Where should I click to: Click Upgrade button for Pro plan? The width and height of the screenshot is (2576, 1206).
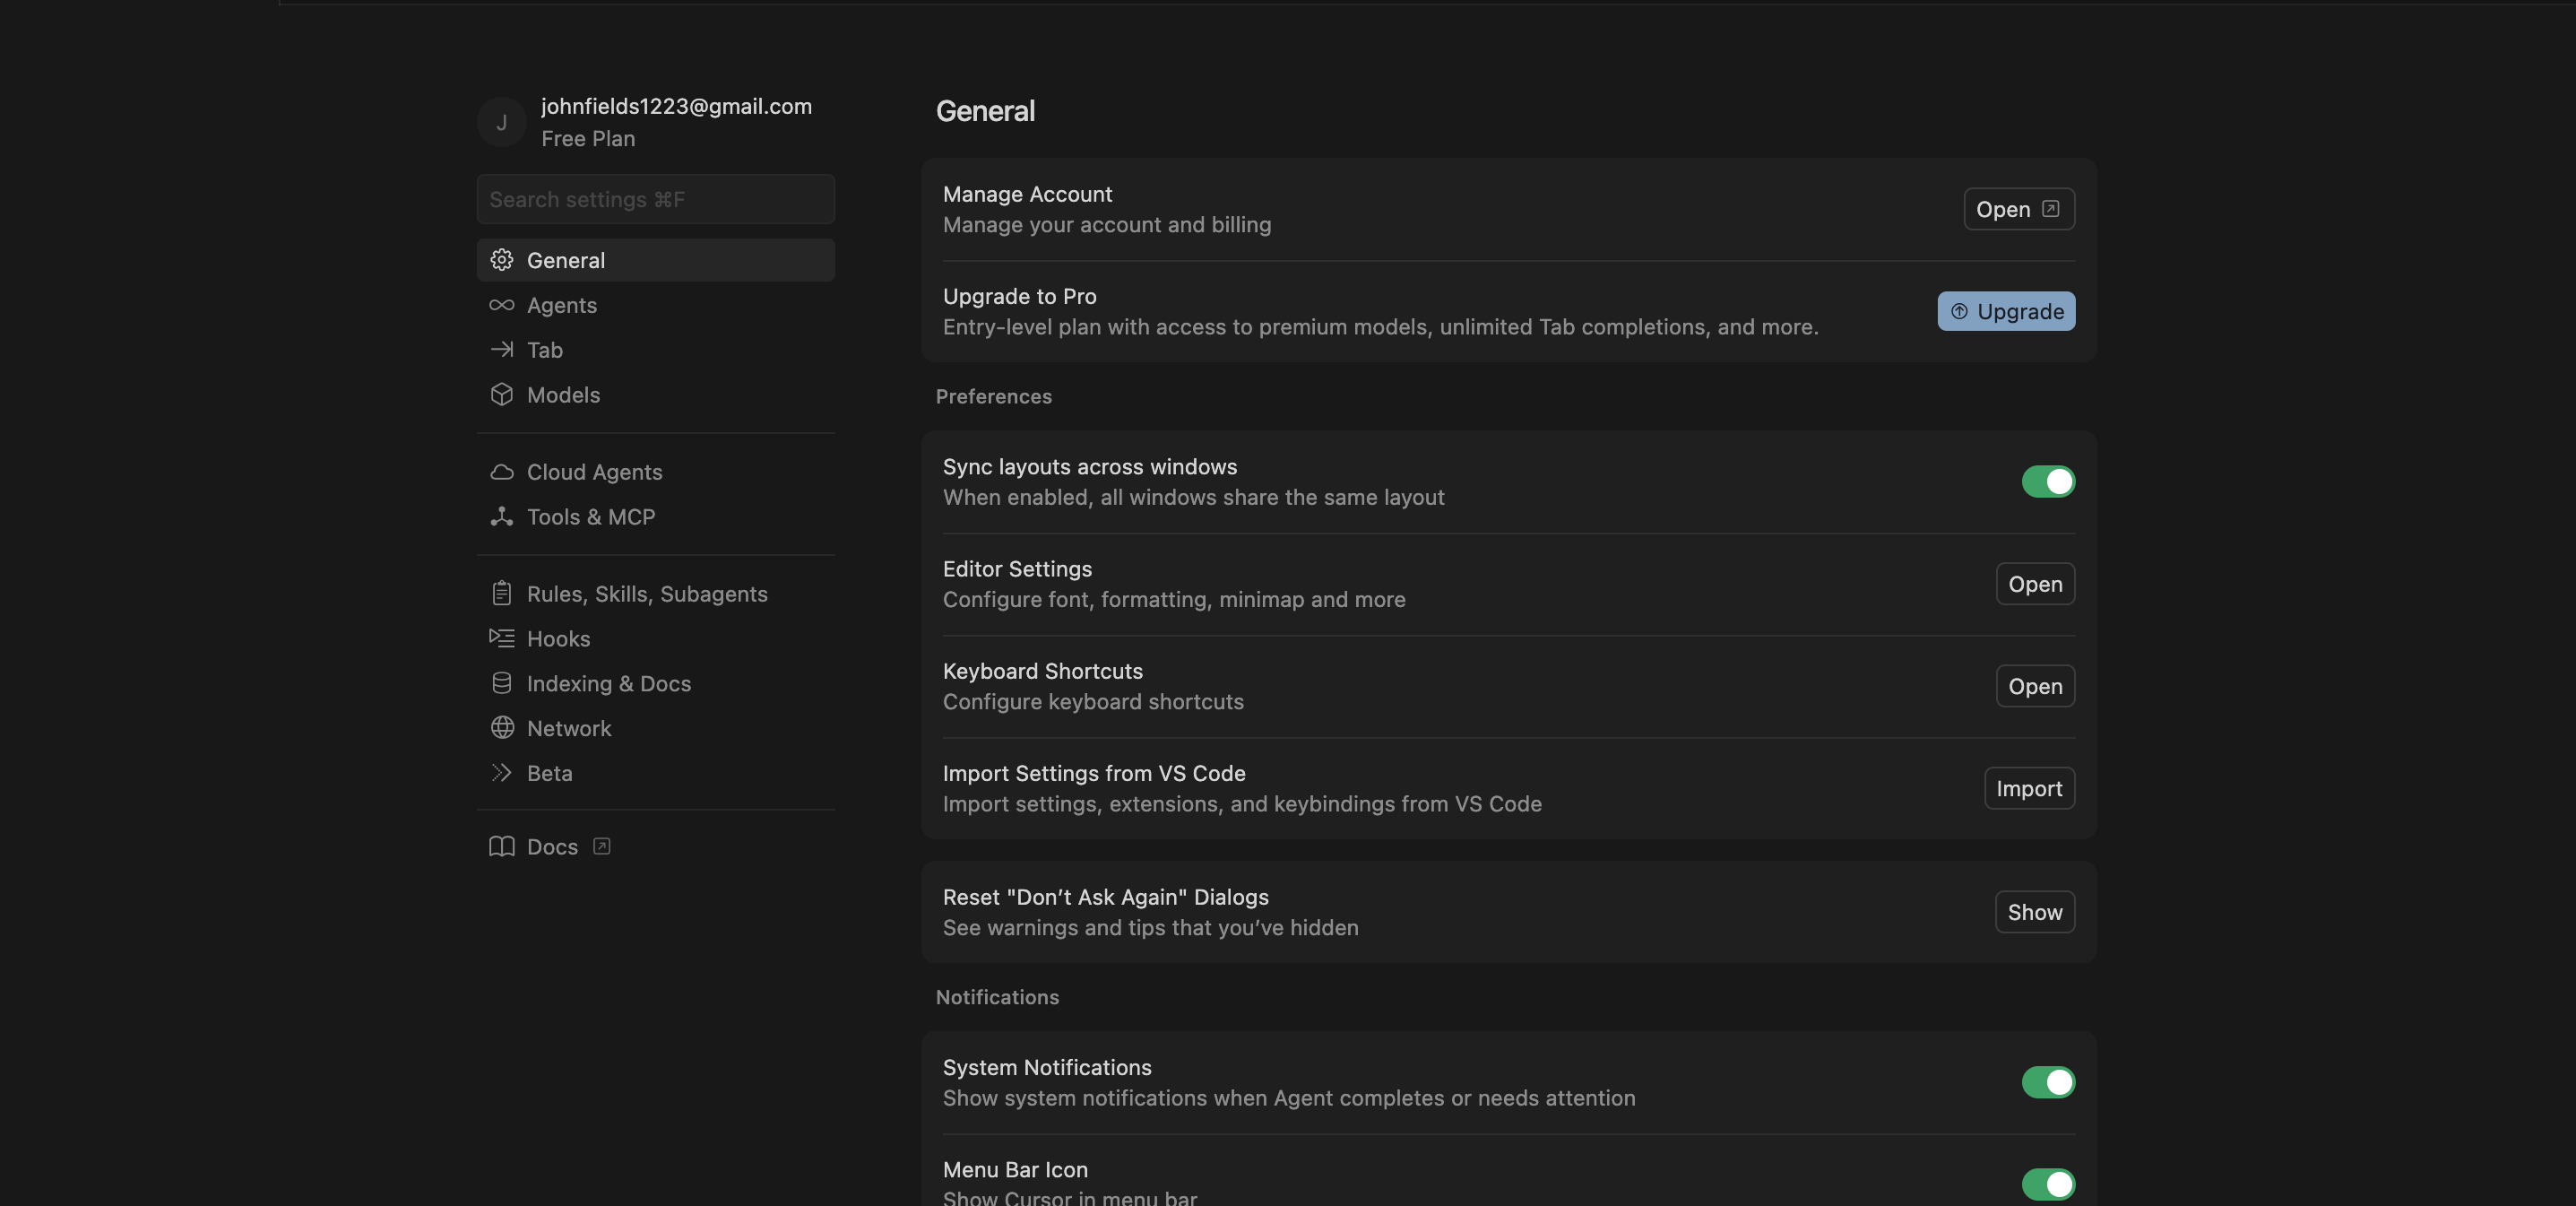tap(2005, 311)
